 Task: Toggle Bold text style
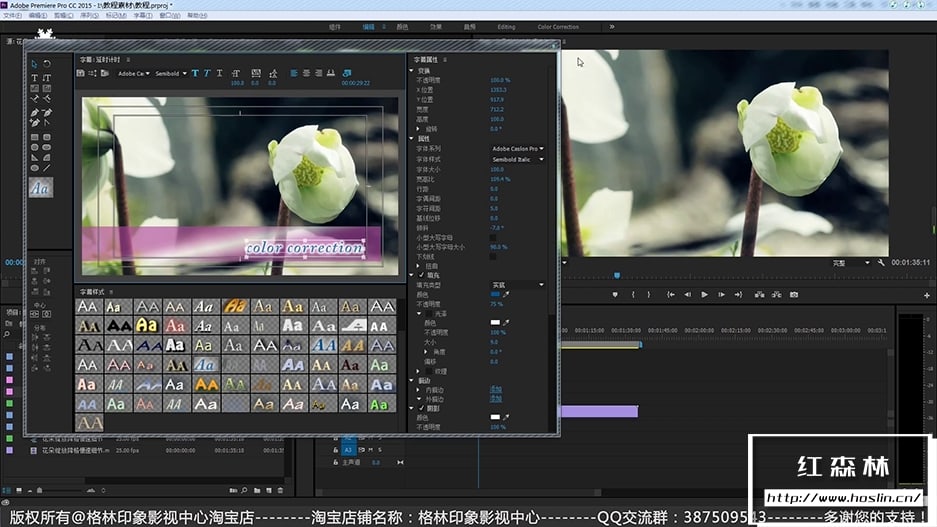pyautogui.click(x=195, y=73)
